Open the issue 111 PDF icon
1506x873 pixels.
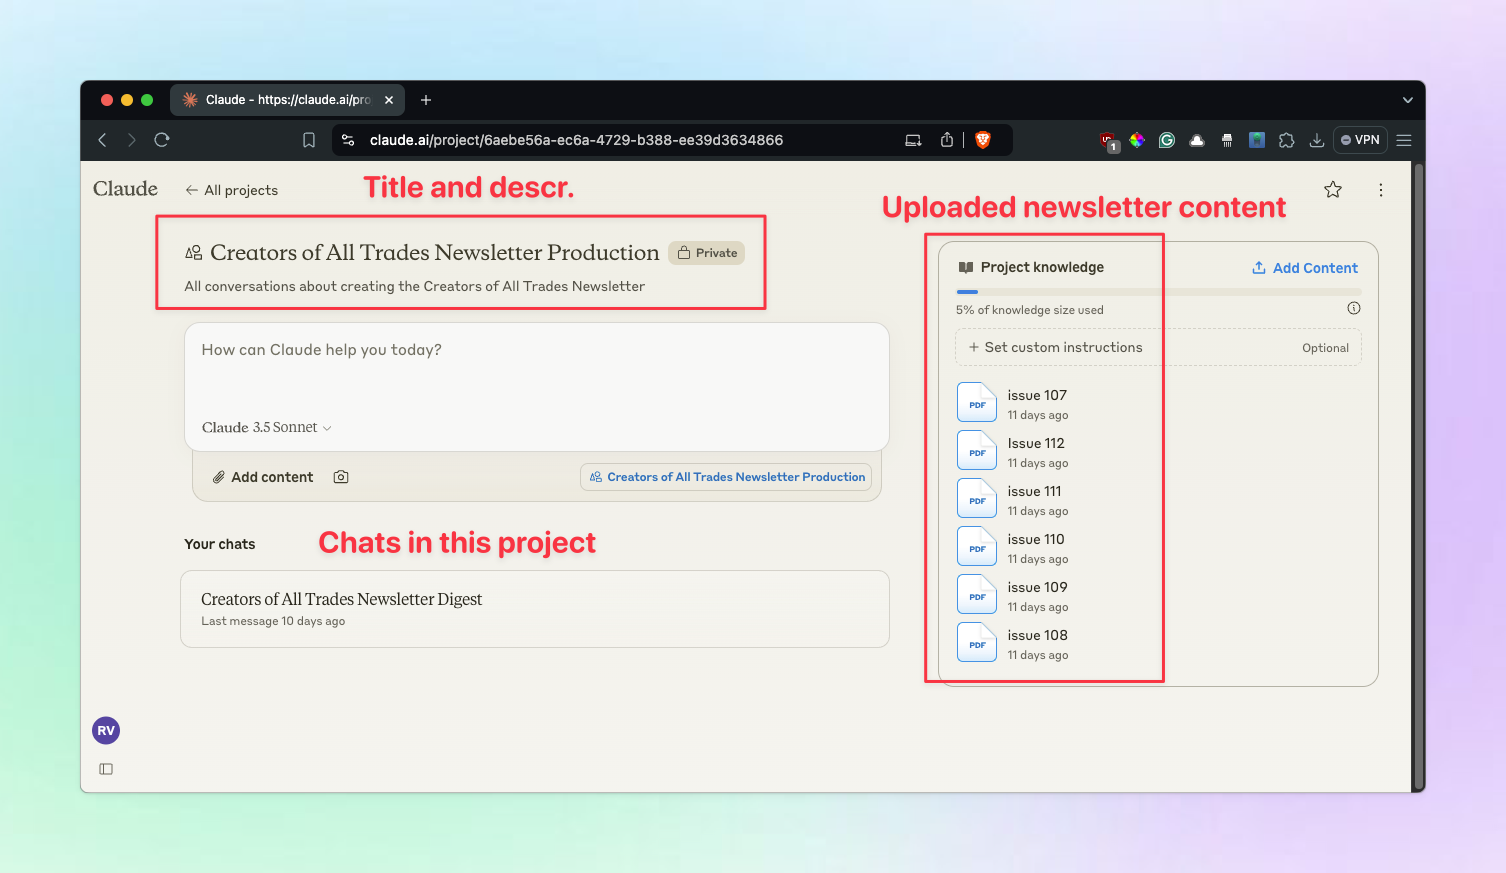977,498
